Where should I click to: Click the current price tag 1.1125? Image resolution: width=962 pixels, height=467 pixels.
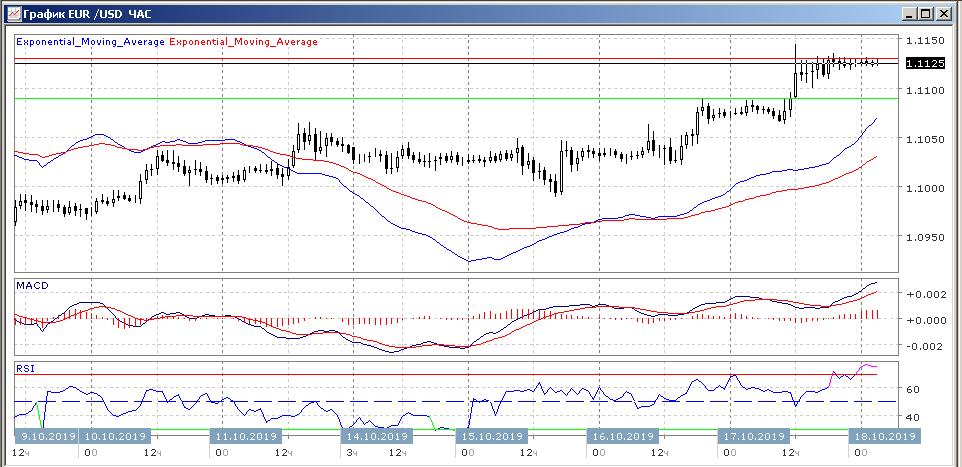(x=921, y=64)
